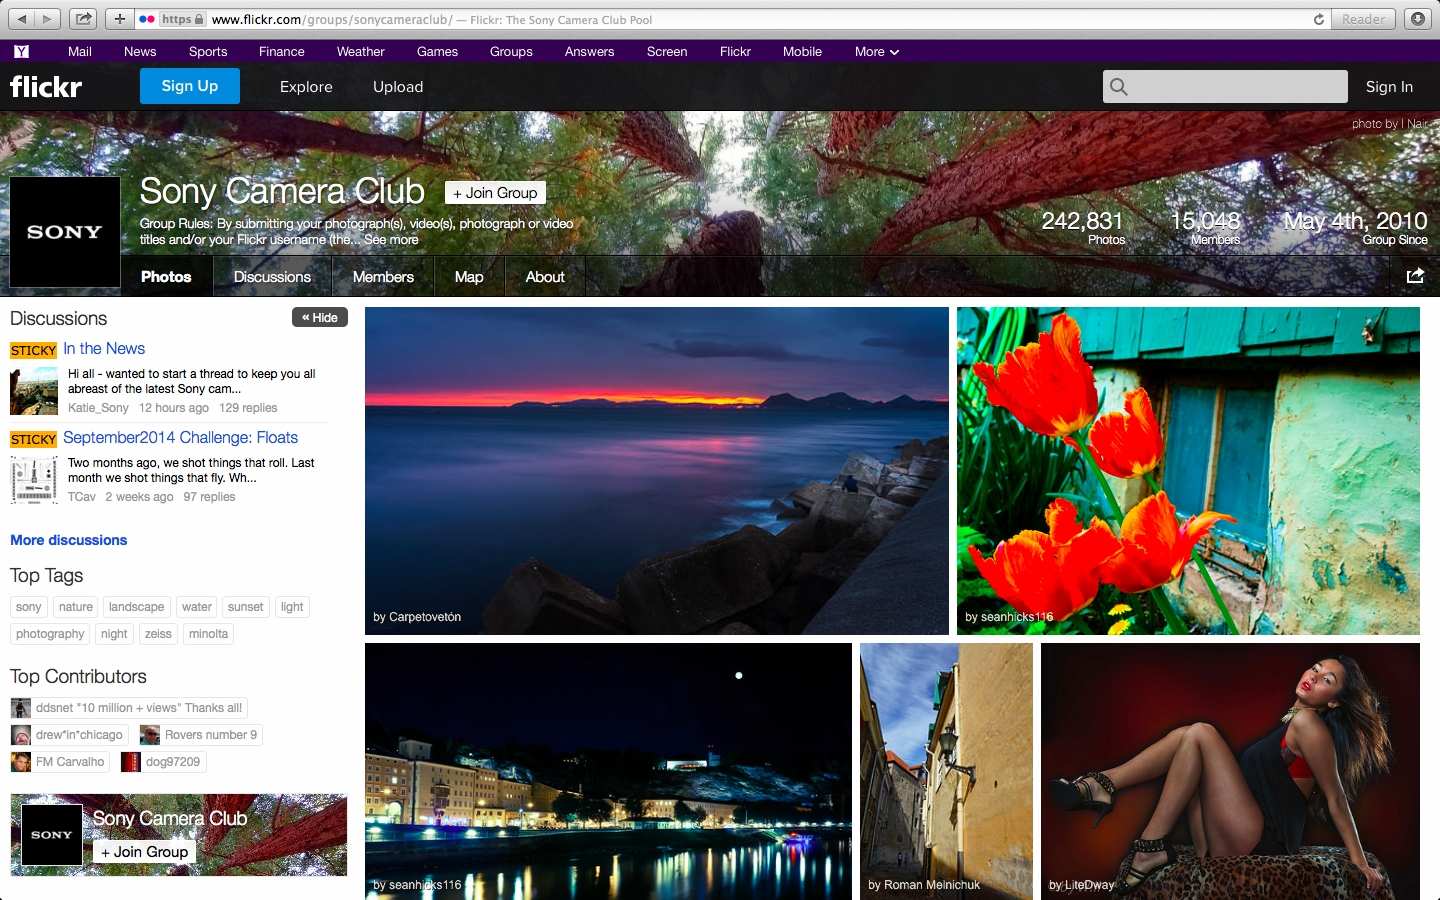
Task: Switch to the About tab
Action: [x=545, y=277]
